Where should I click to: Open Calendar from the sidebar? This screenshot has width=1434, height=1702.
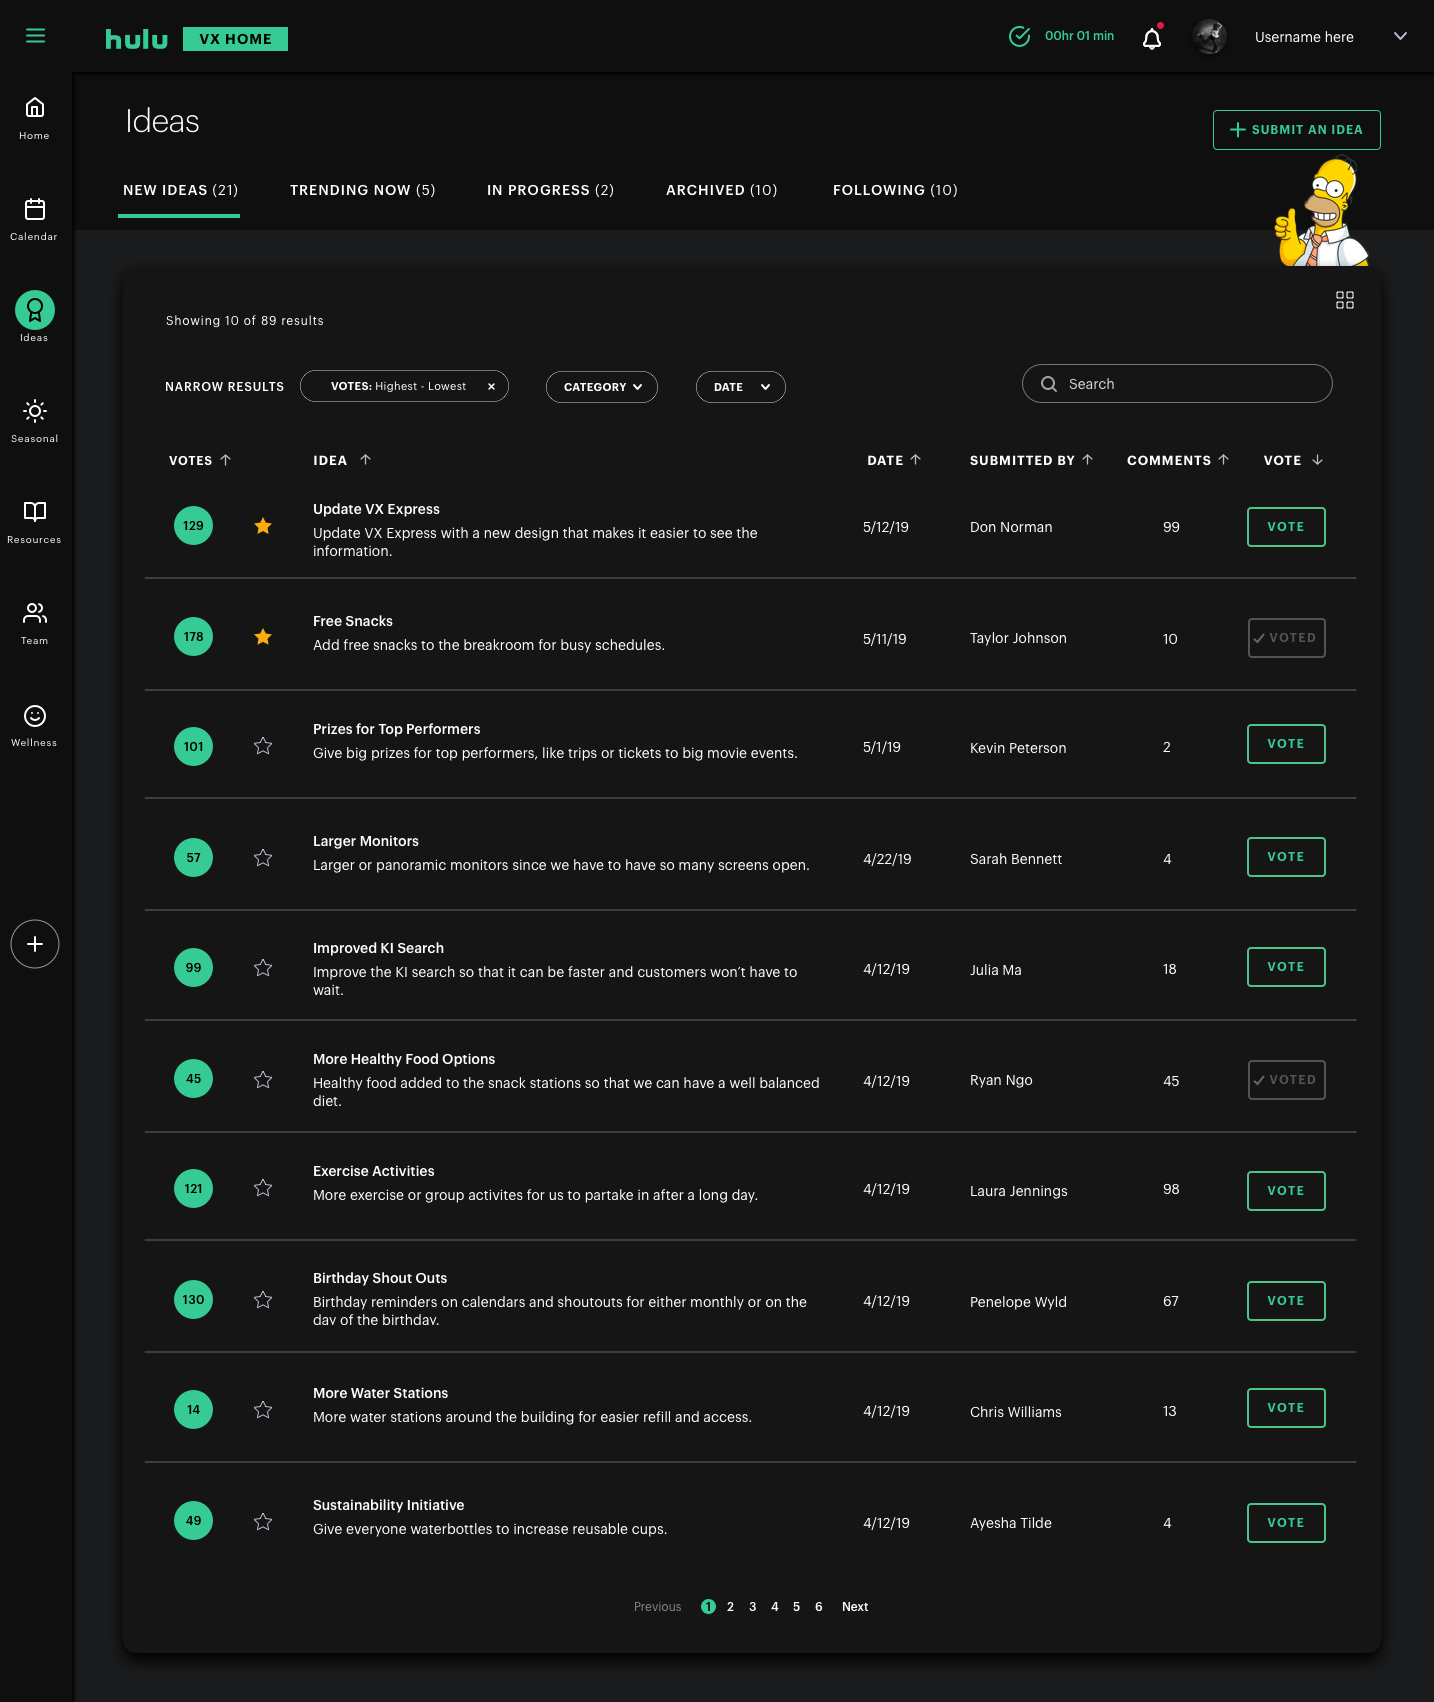(34, 219)
